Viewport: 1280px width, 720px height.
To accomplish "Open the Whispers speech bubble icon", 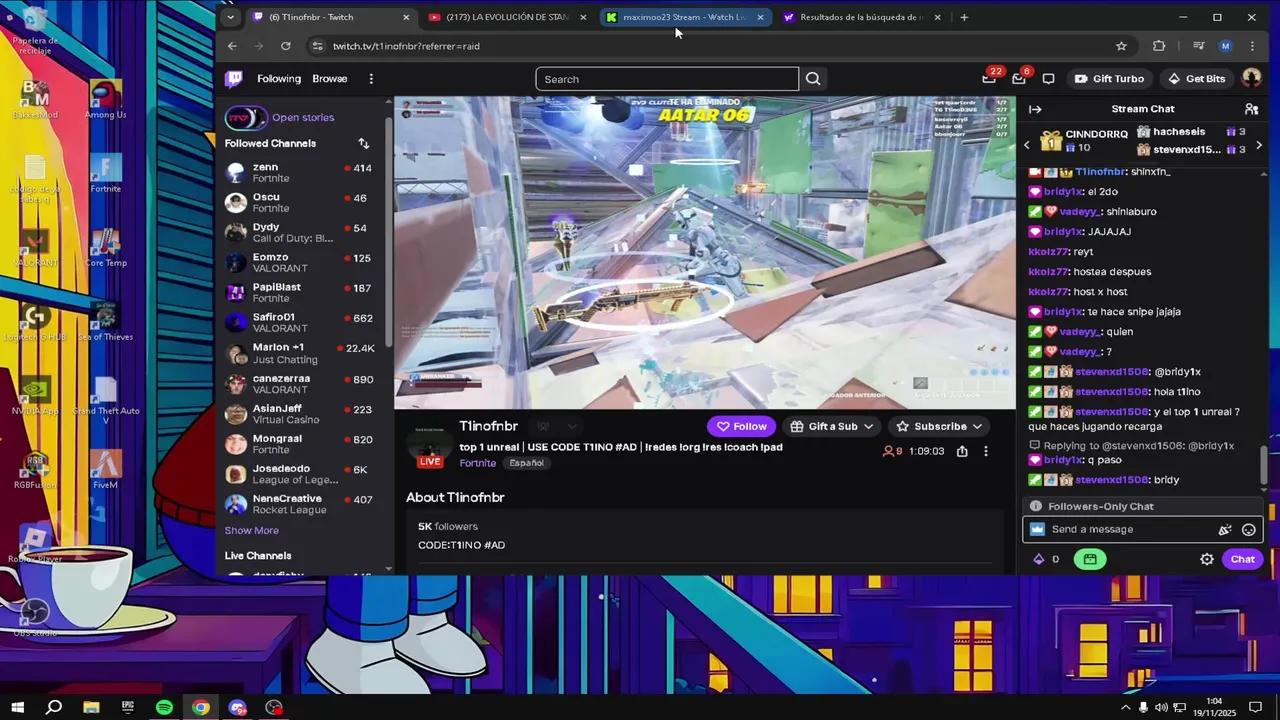I will point(1048,79).
